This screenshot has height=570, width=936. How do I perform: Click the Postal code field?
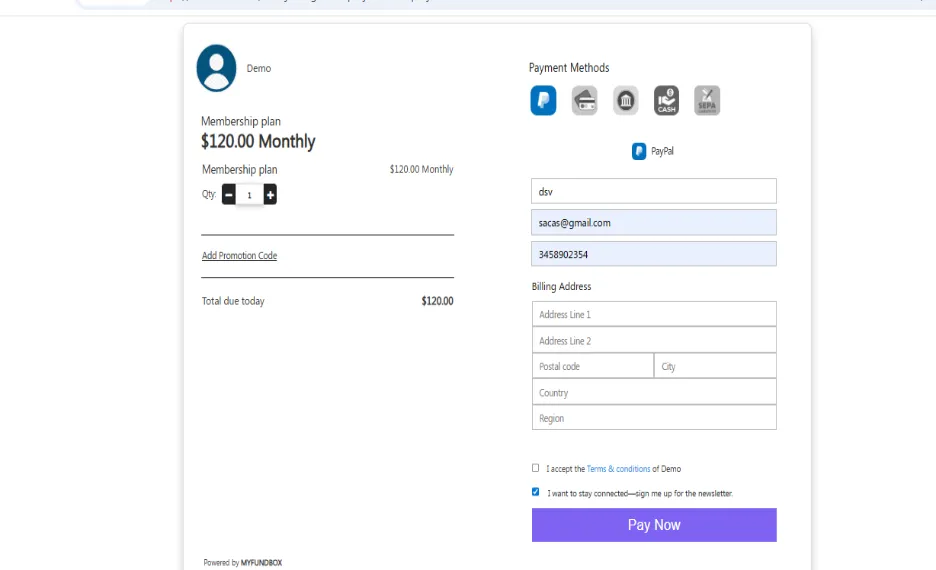pyautogui.click(x=593, y=366)
